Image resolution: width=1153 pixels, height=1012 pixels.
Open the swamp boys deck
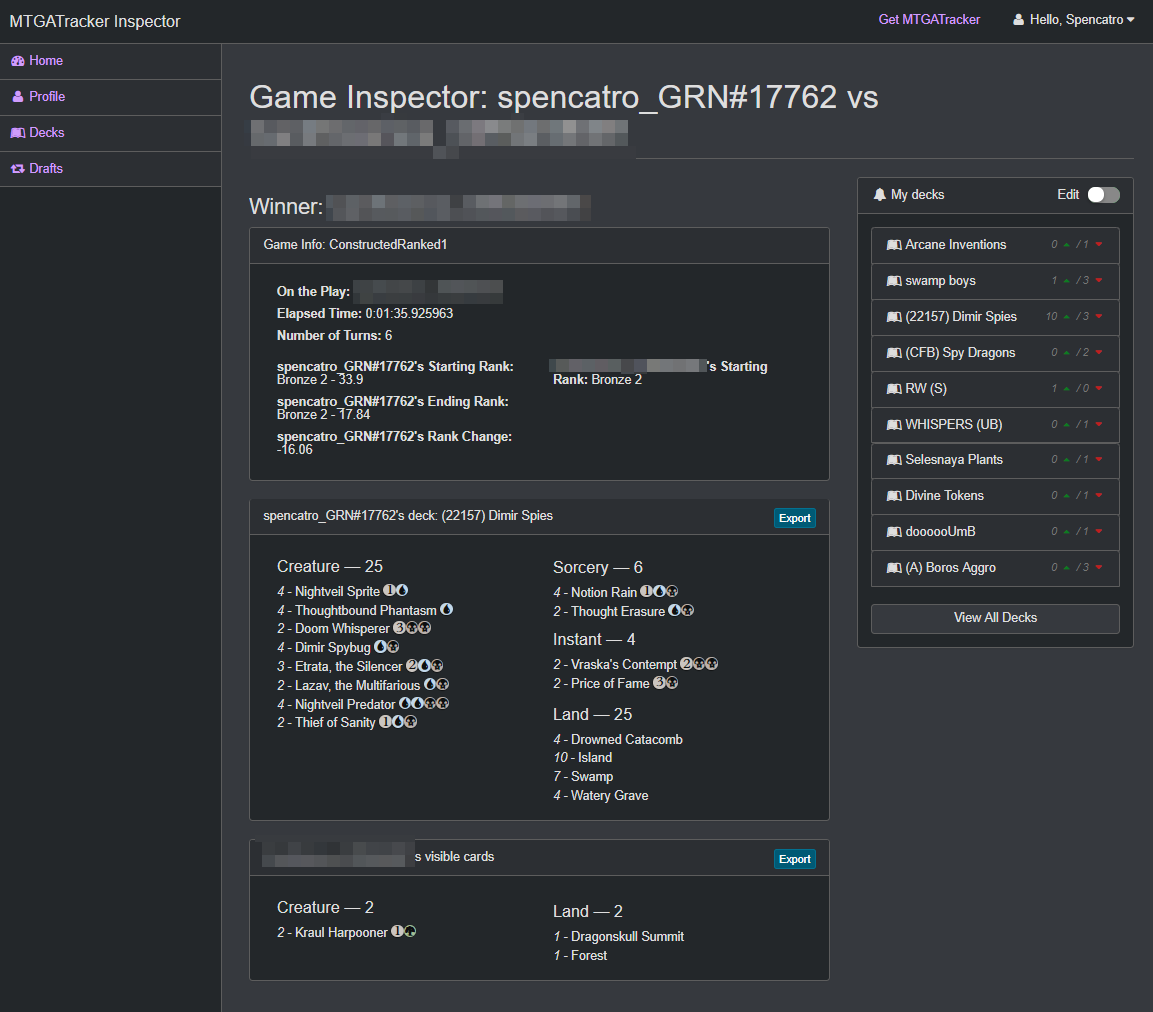tap(995, 281)
